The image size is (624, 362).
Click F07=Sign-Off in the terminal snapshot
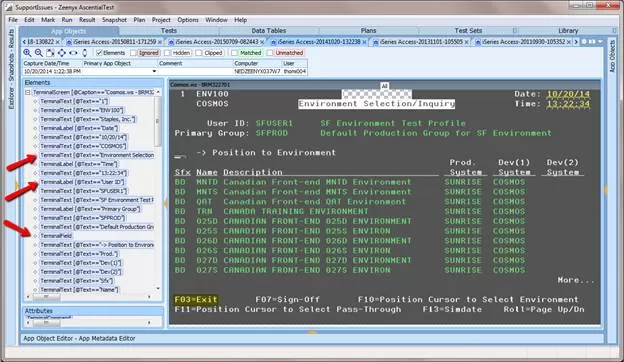click(287, 300)
